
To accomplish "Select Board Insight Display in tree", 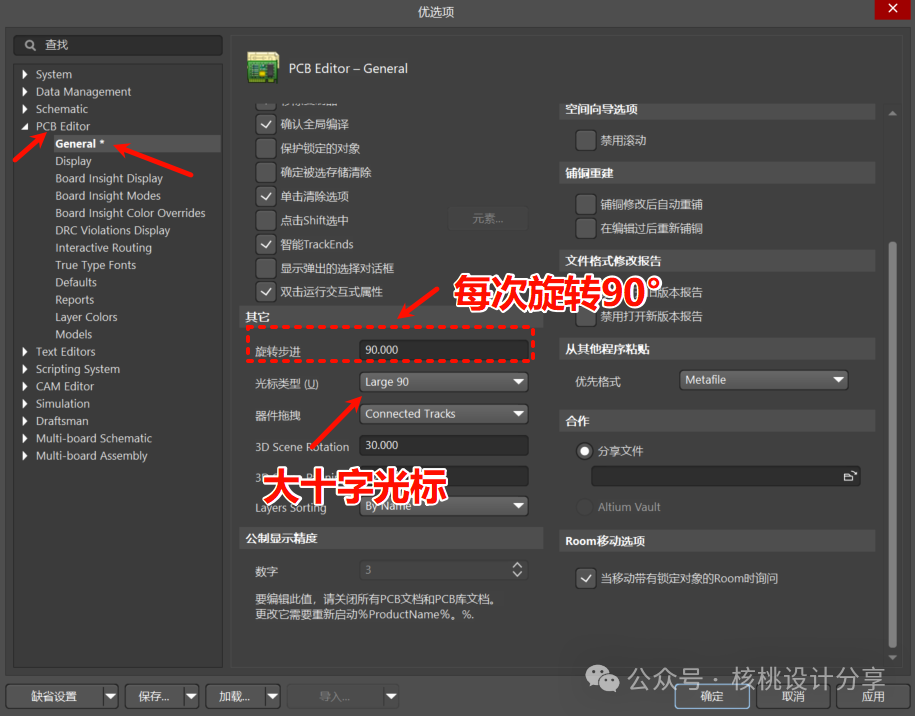I will [109, 179].
